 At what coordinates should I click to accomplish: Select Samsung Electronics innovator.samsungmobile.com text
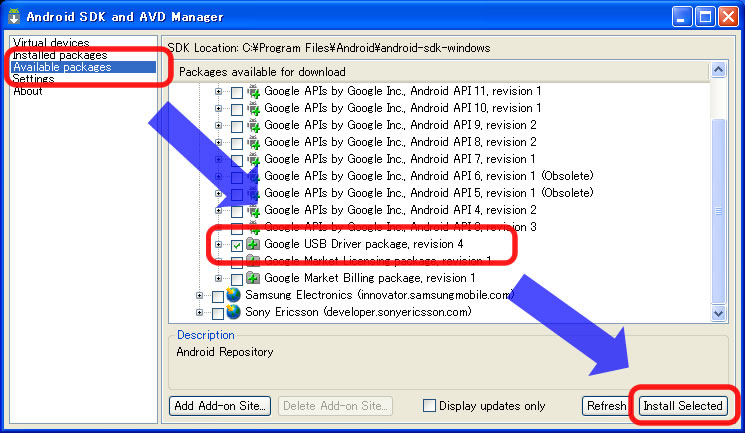(x=380, y=295)
